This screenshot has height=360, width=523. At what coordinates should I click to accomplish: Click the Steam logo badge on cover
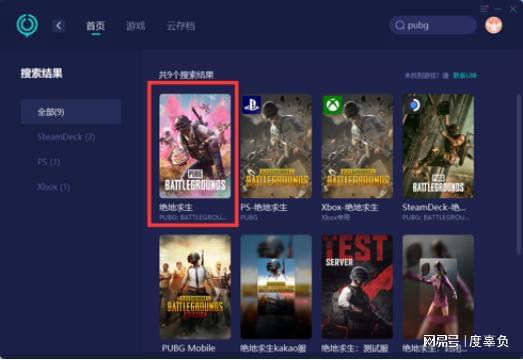(x=414, y=105)
